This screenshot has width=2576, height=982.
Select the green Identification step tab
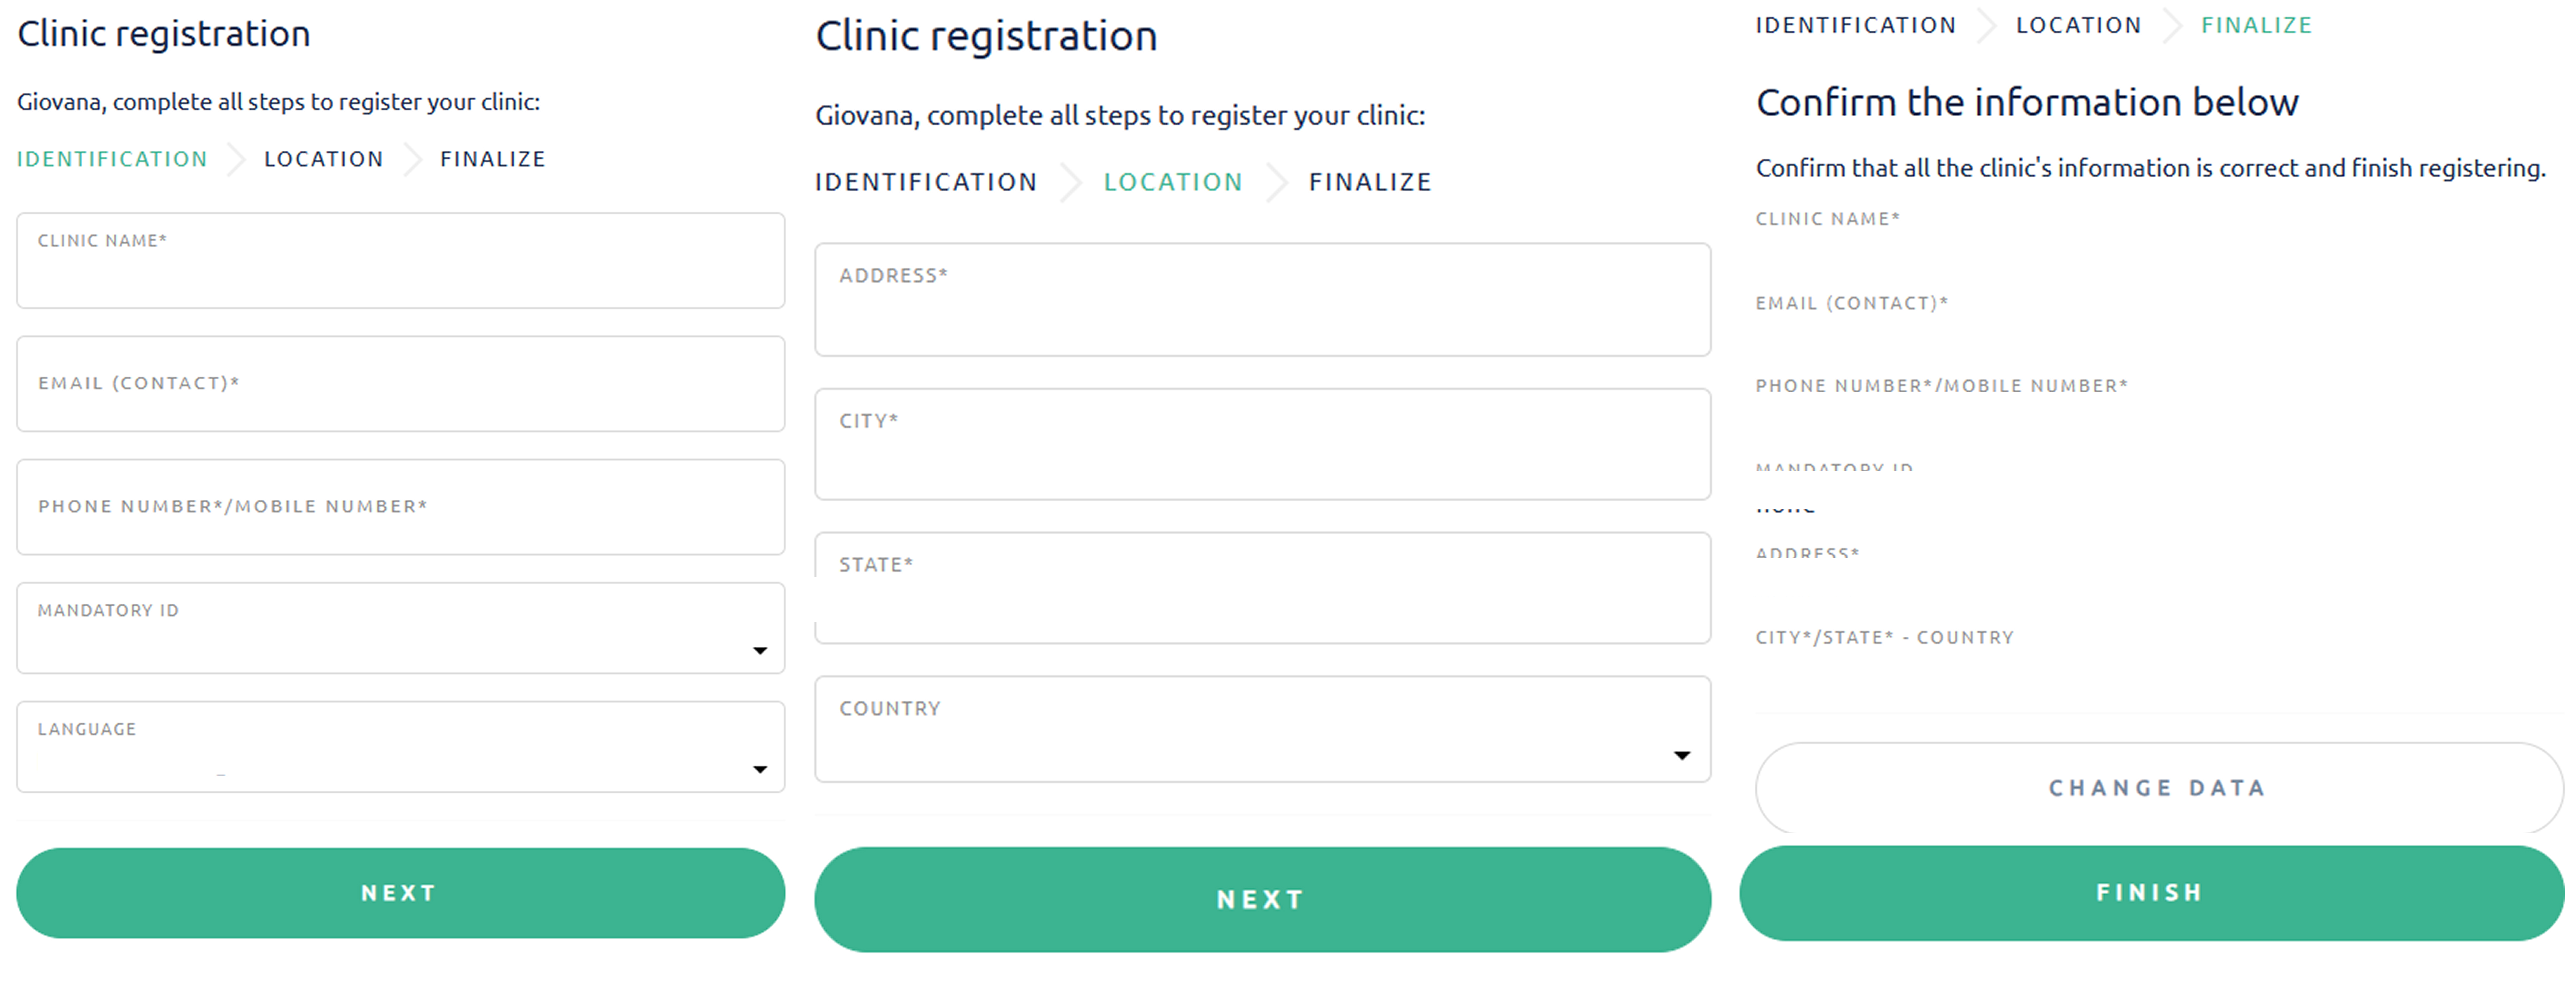point(112,159)
